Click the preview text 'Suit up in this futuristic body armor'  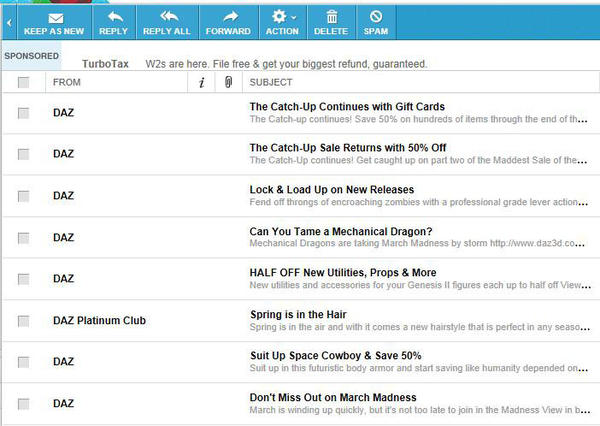419,368
